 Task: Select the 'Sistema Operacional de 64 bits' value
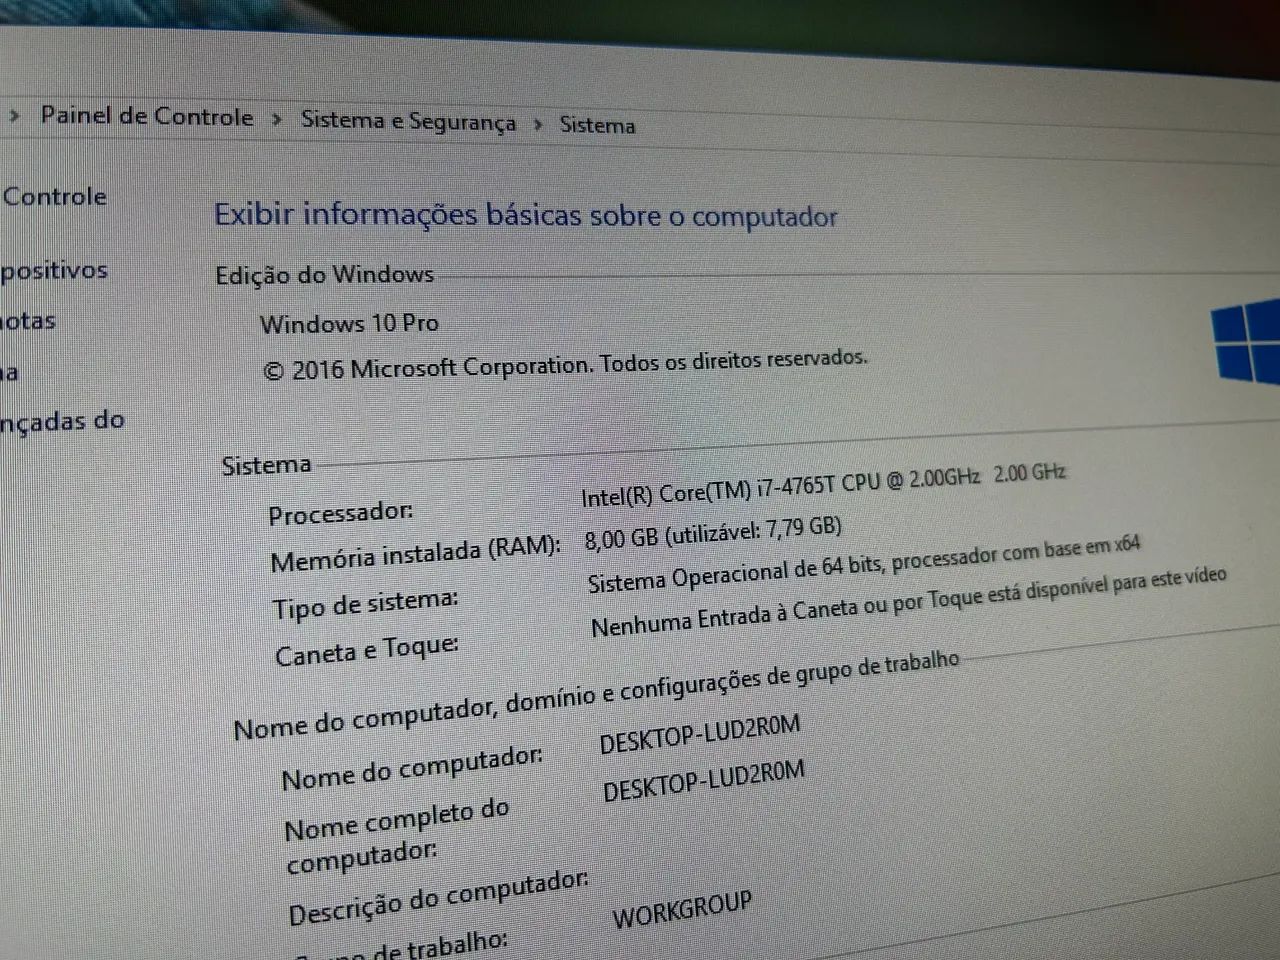click(864, 565)
